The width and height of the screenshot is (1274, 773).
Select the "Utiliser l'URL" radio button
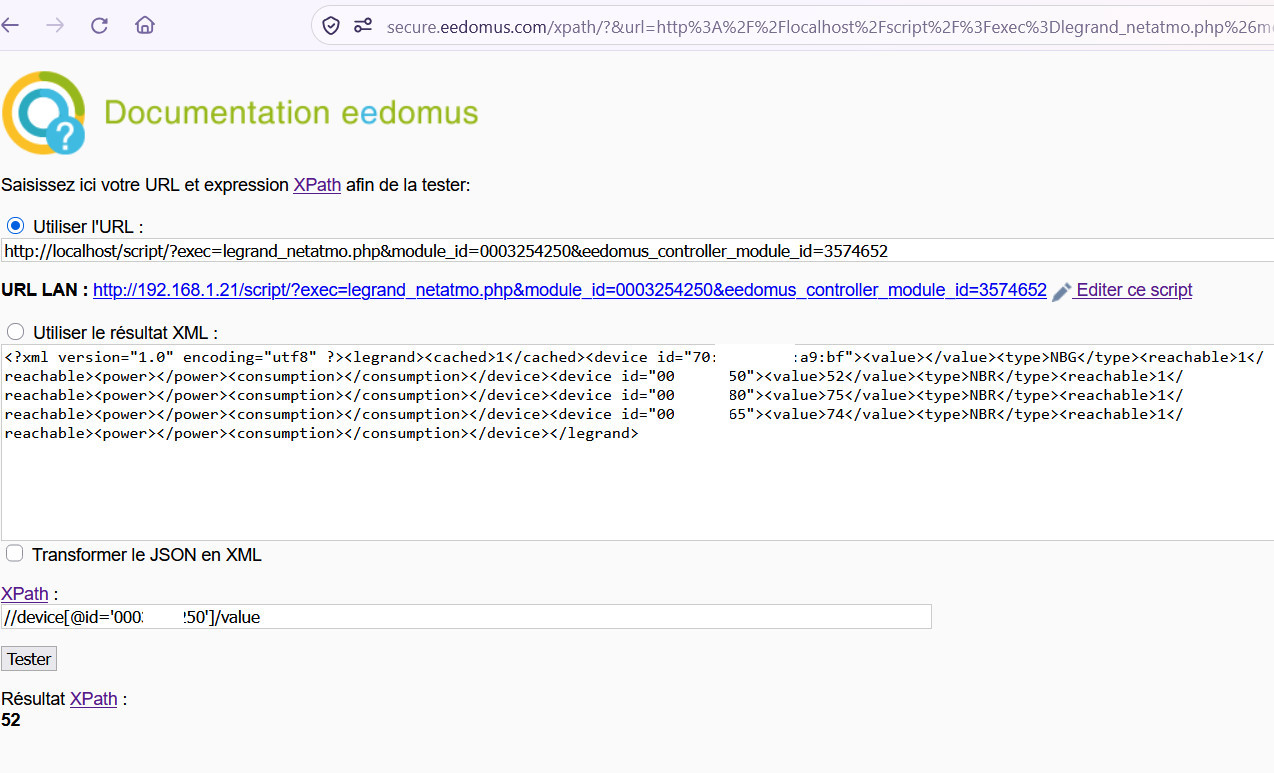(15, 226)
